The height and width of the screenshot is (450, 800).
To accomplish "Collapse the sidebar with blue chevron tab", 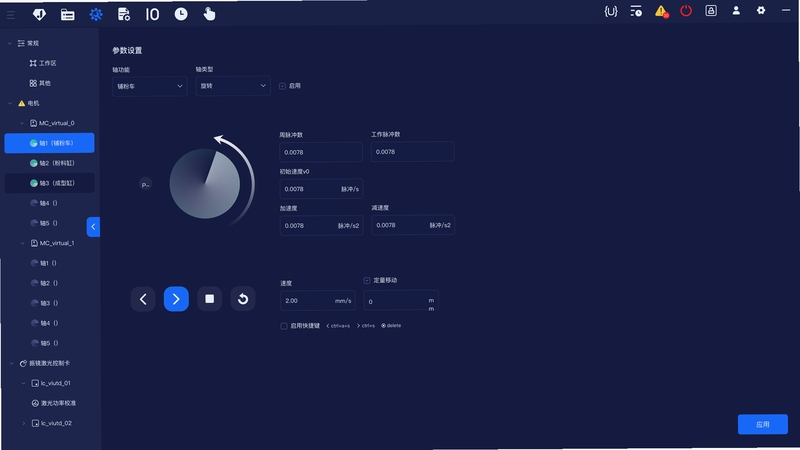I will (93, 227).
